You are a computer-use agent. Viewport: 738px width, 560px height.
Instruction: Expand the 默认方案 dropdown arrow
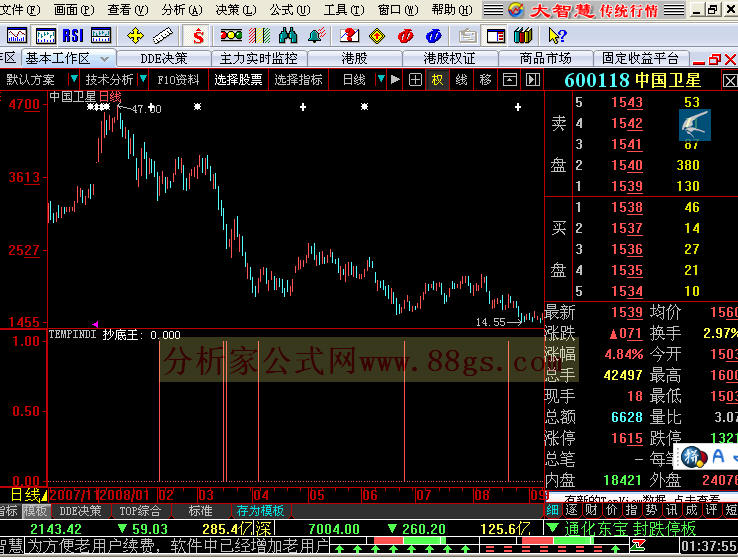(x=73, y=79)
